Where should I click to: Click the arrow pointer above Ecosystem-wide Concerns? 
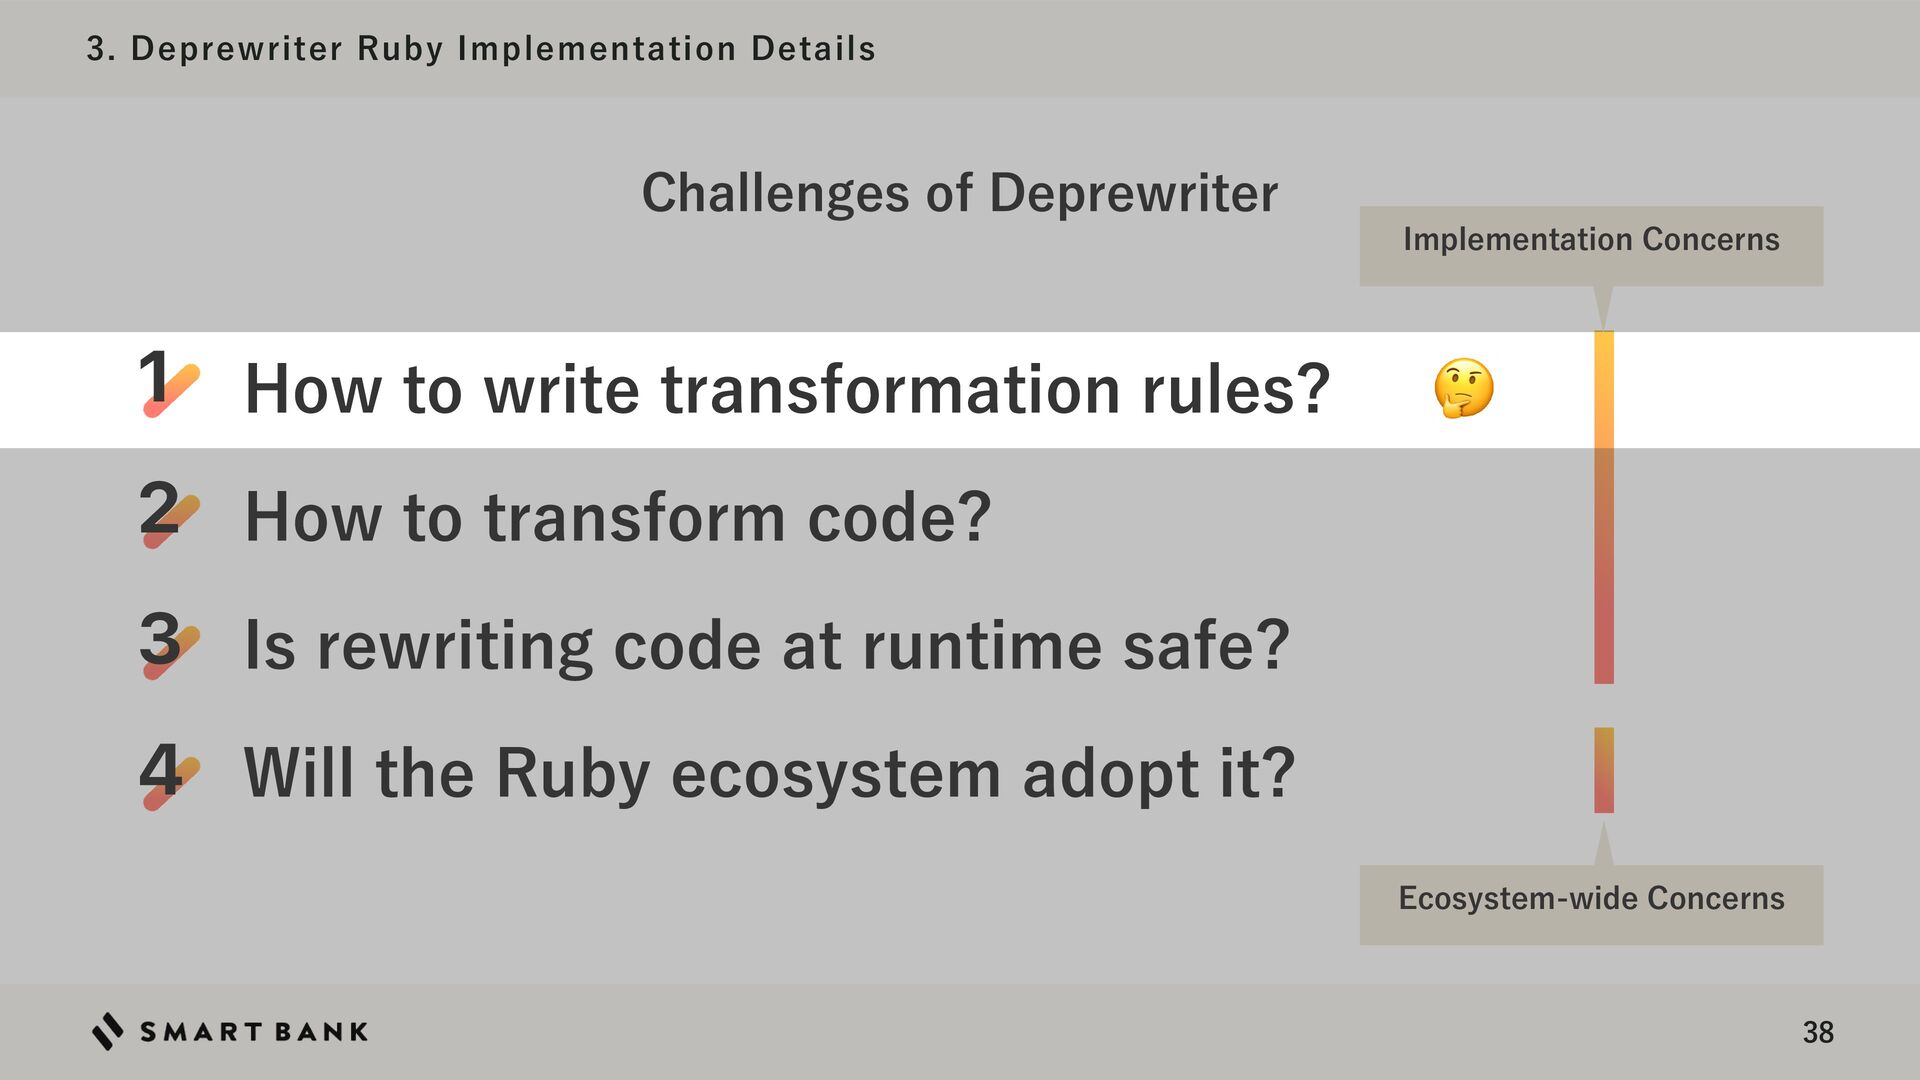coord(1603,843)
